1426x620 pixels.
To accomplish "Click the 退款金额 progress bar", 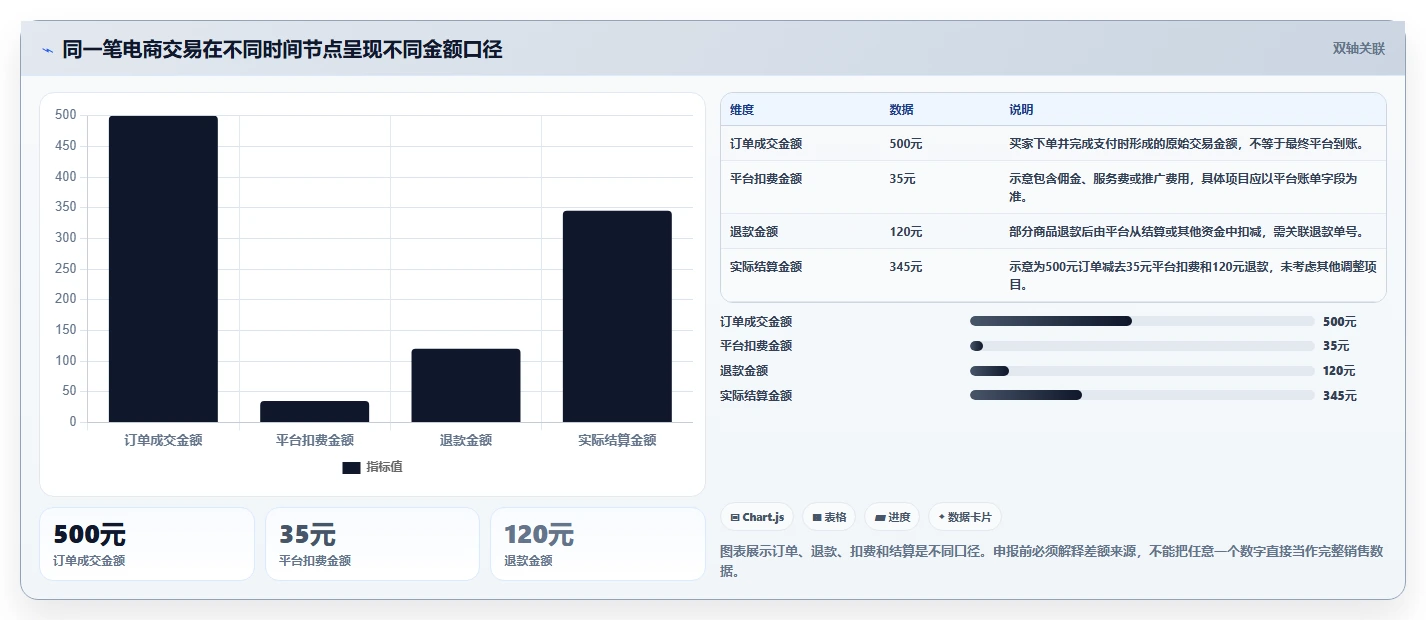I will (1142, 371).
